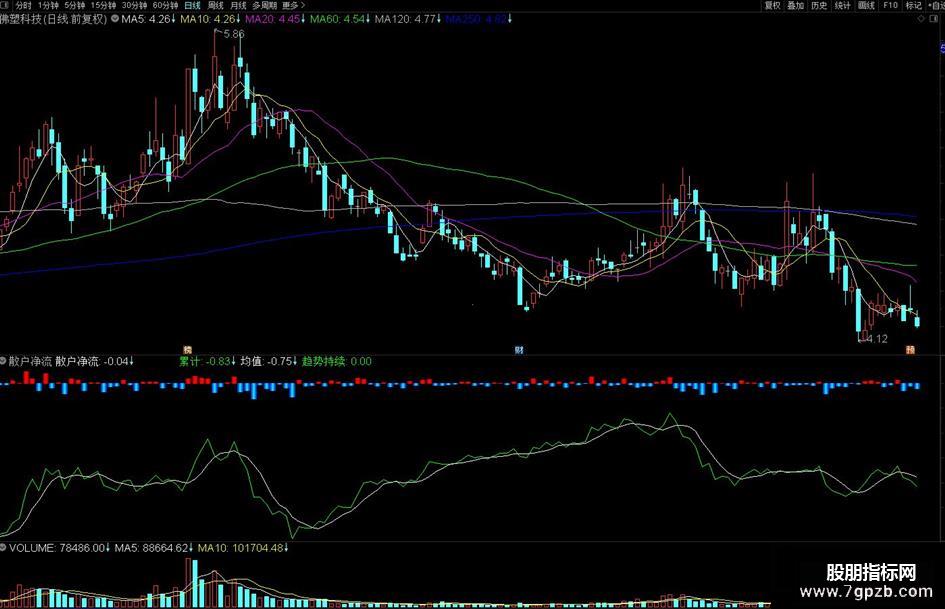
Task: Toggle the side panel icon at top-right
Action: coord(935,19)
